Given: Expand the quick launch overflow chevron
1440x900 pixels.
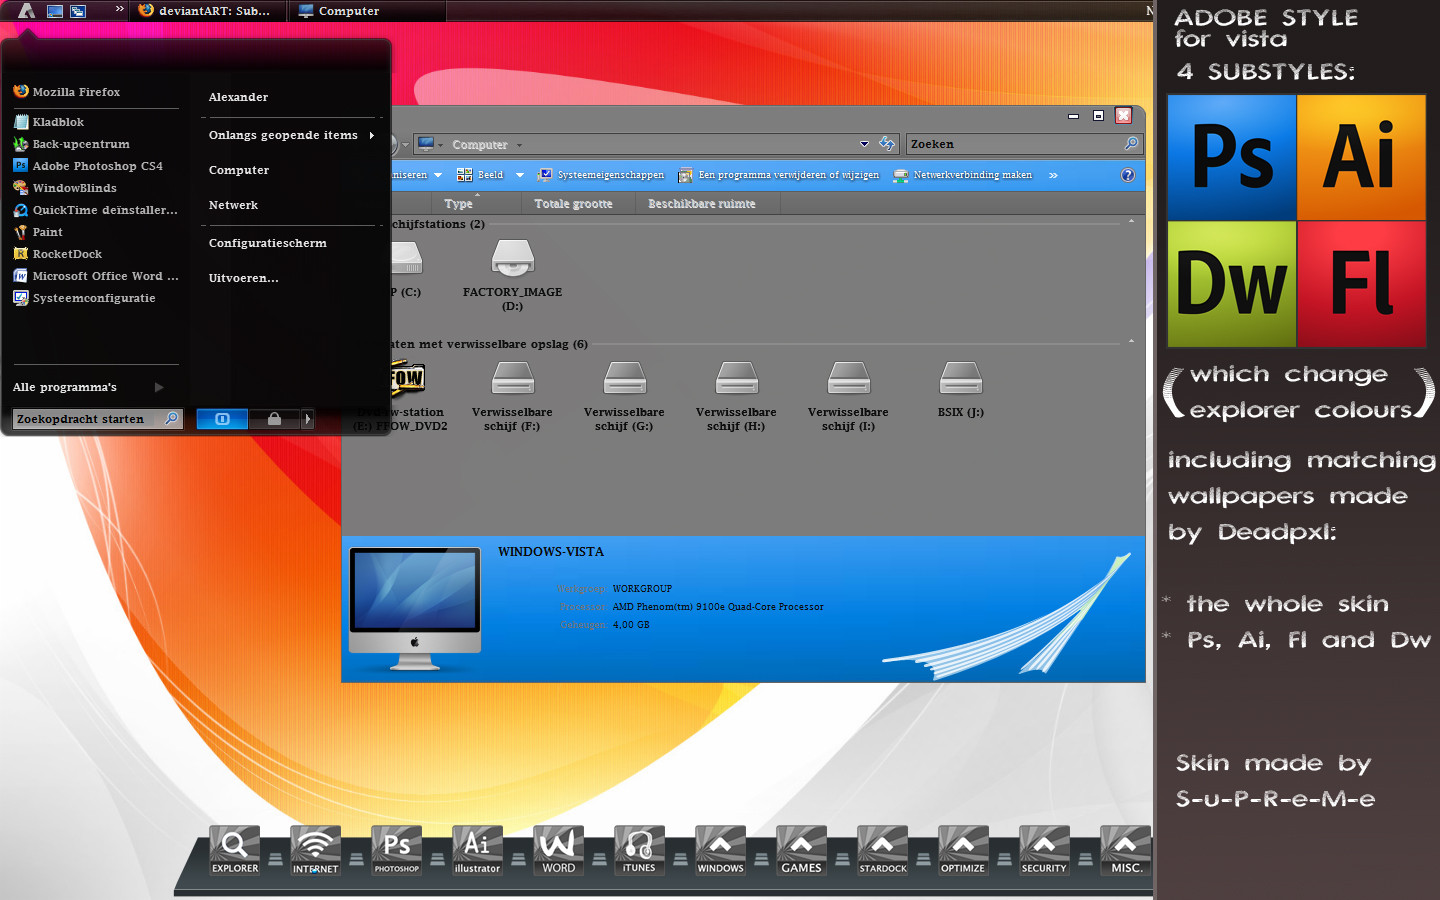Looking at the screenshot, I should click(119, 9).
